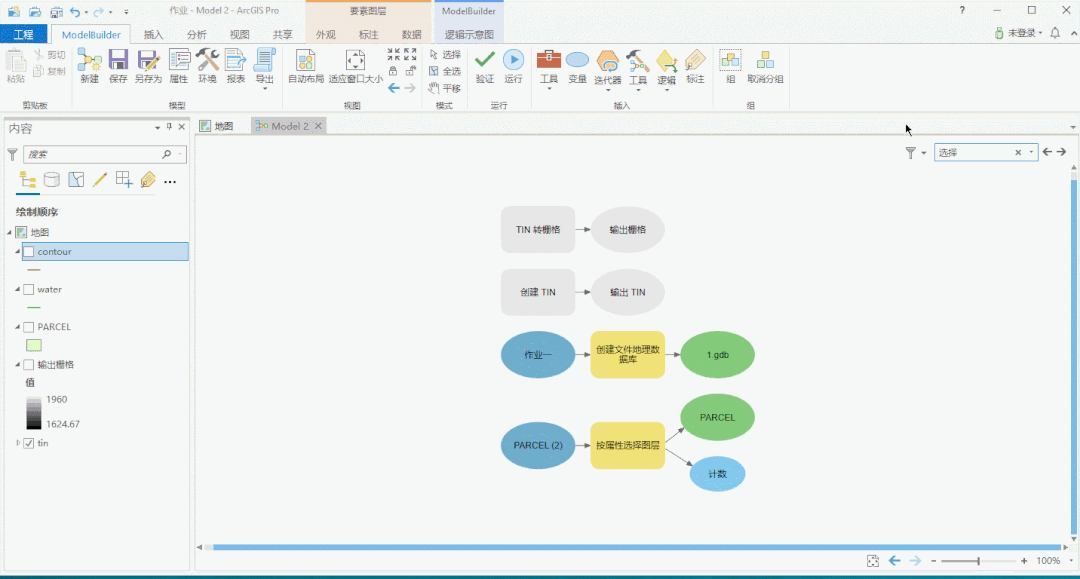
Task: Open the Environments icon
Action: [207, 61]
